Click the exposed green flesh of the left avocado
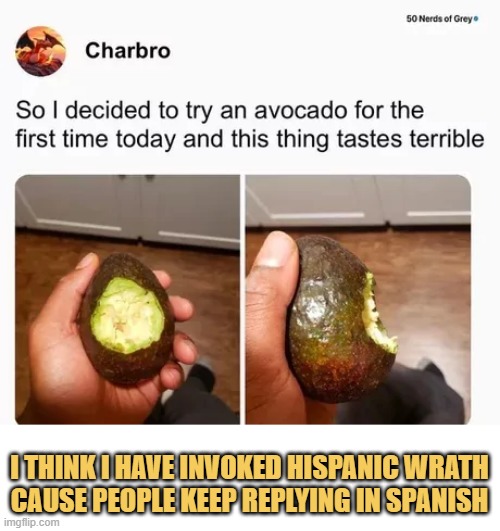This screenshot has width=500, height=531. [128, 316]
